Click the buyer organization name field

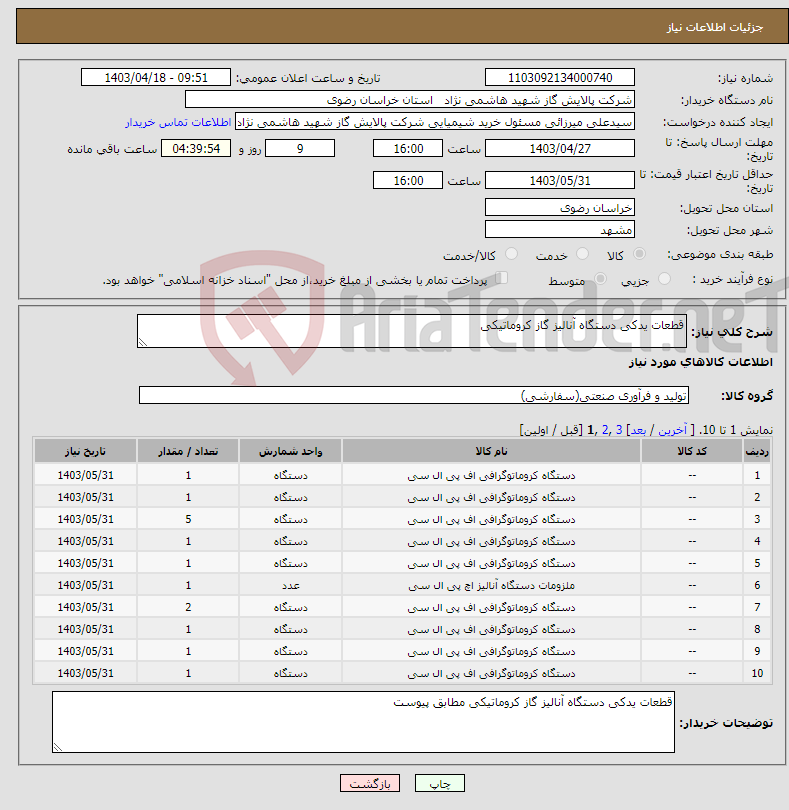point(410,100)
